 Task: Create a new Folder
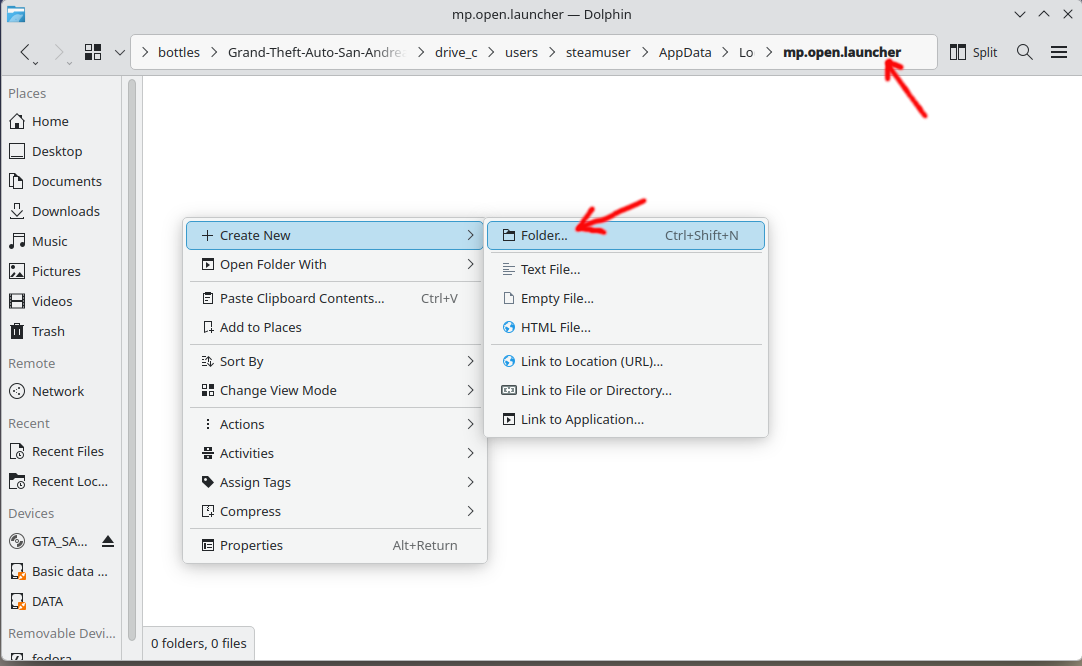pos(626,235)
